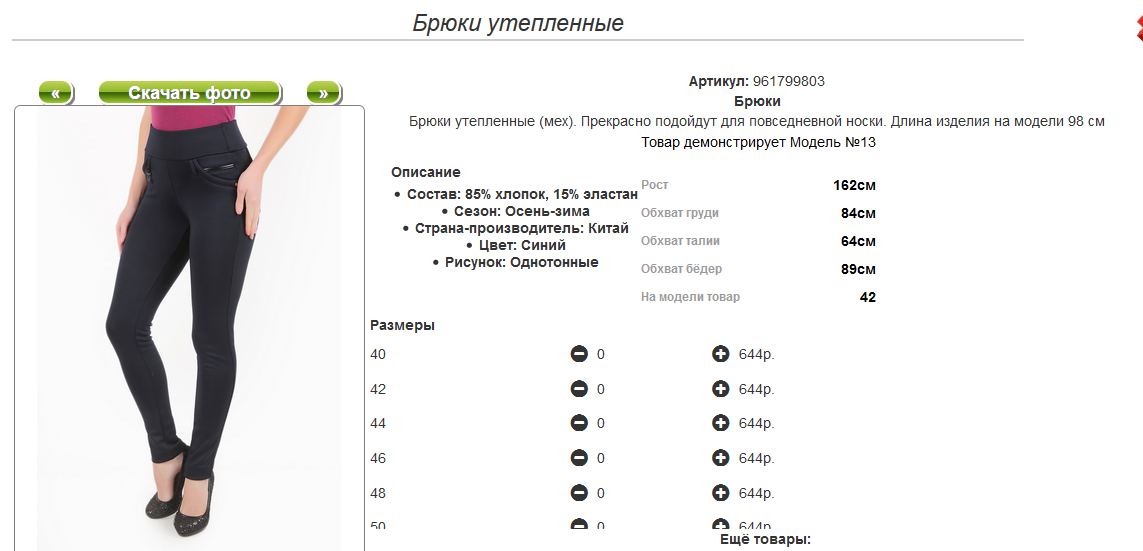Click the Сезон: Осень-зима line
1143x551 pixels.
pos(522,211)
